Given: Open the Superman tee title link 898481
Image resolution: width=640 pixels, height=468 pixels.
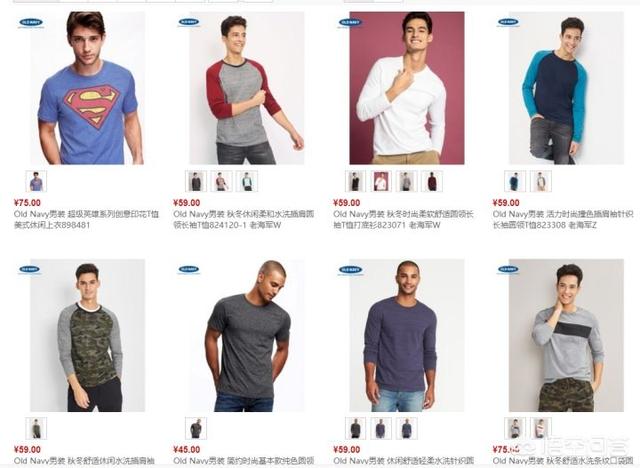Looking at the screenshot, I should [86, 220].
